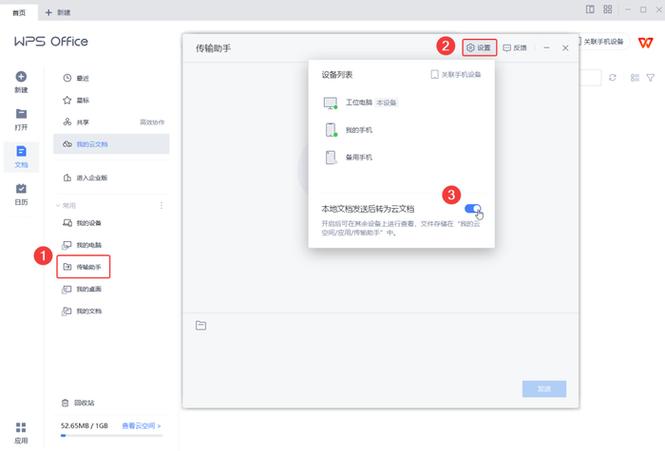Toggle 本地文档发送后转为云文档 switch
The width and height of the screenshot is (665, 451).
(472, 208)
